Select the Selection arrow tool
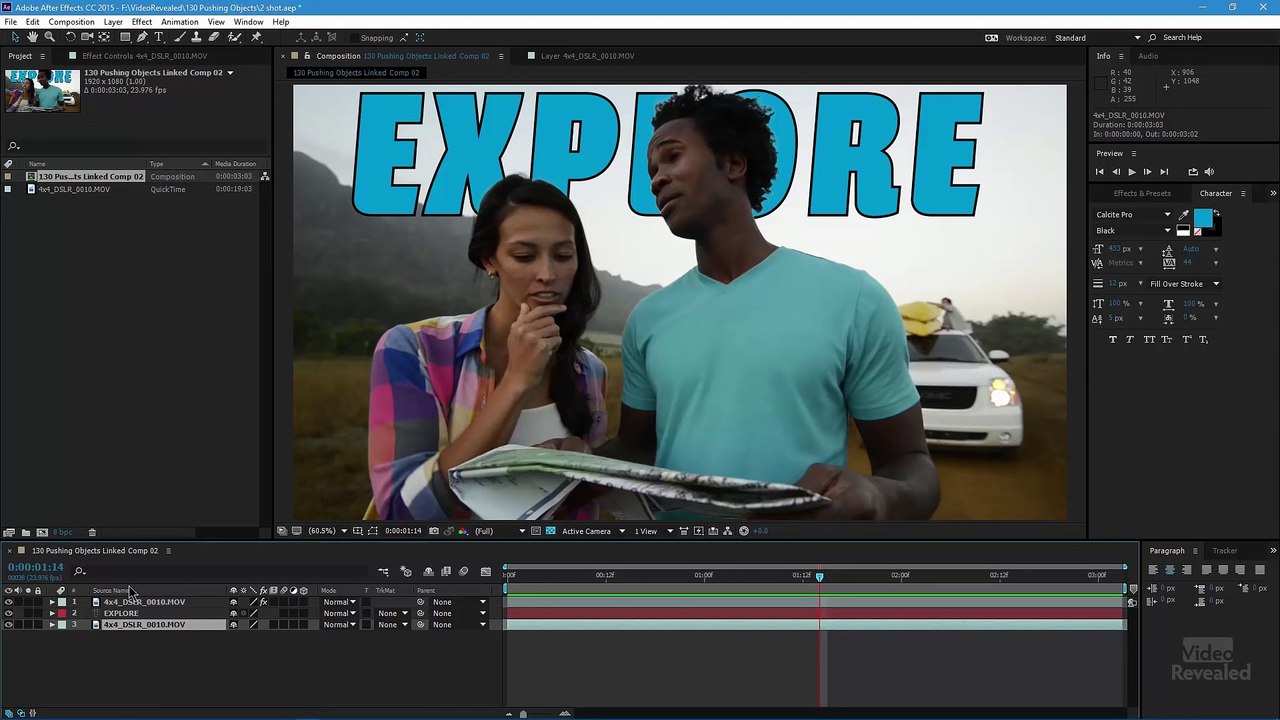Image resolution: width=1280 pixels, height=720 pixels. pyautogui.click(x=15, y=37)
